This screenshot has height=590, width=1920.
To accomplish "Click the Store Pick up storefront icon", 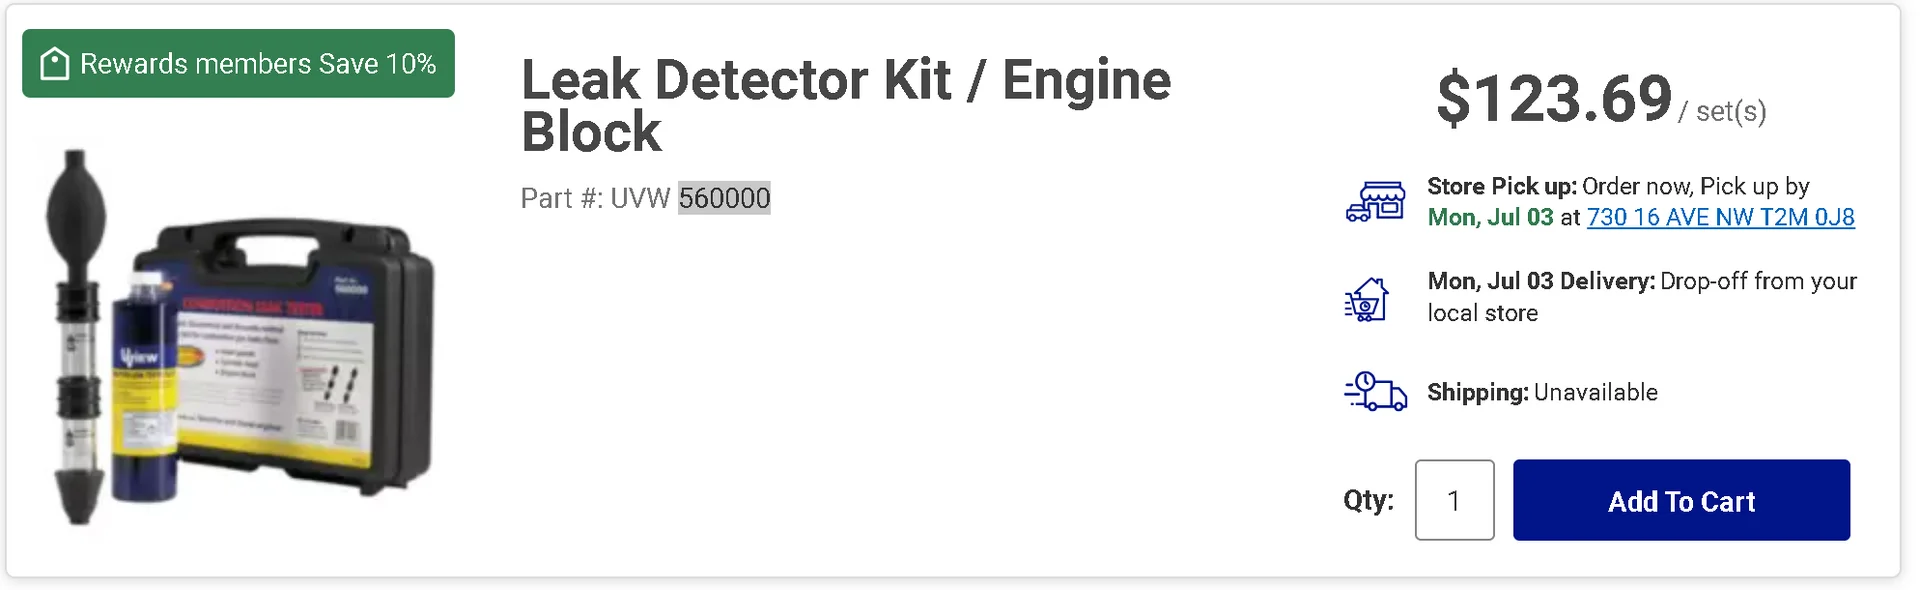I will click(x=1375, y=201).
